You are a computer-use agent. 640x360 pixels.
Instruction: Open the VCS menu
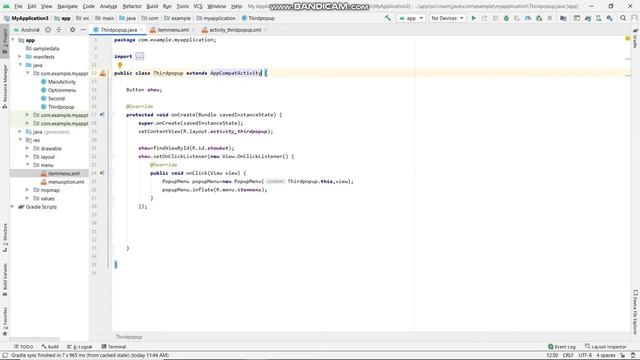[198, 7]
